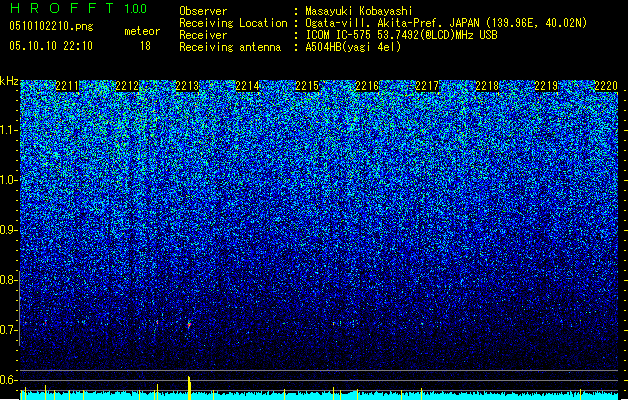Viewport: 629px width, 400px height.
Task: Click the 2214 time marker
Action: coord(247,86)
